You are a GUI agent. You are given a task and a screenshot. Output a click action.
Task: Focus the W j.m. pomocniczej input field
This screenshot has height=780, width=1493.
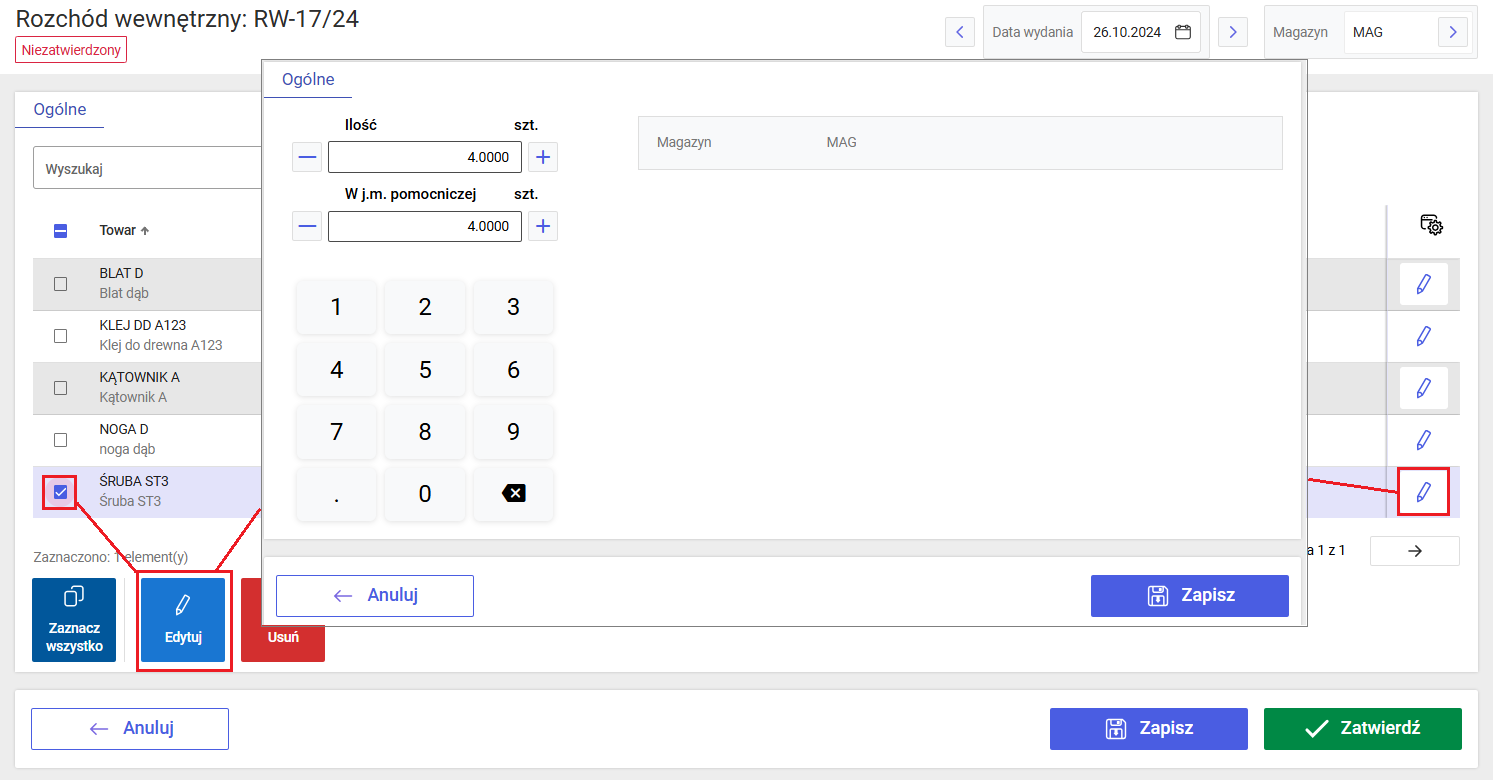(425, 226)
